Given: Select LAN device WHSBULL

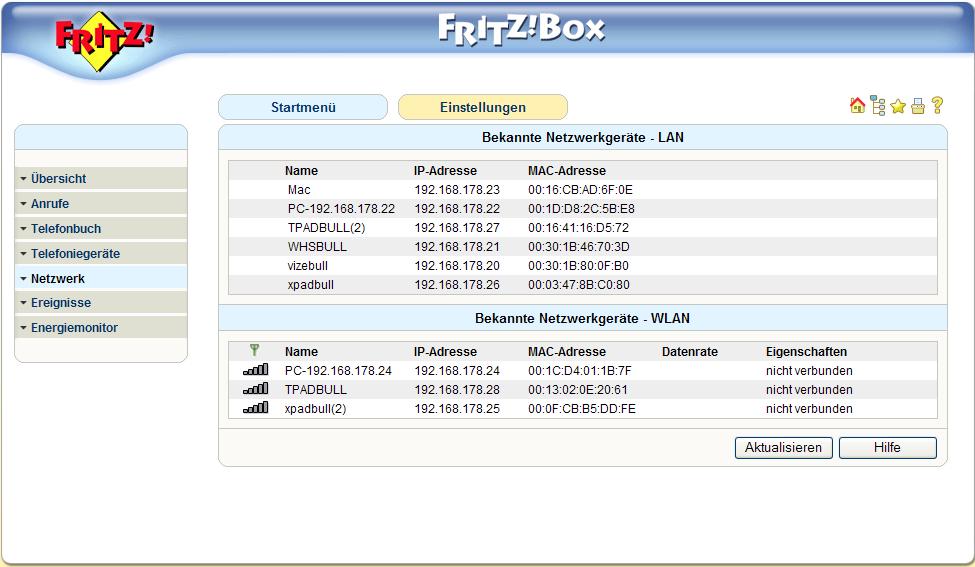Looking at the screenshot, I should [x=317, y=247].
